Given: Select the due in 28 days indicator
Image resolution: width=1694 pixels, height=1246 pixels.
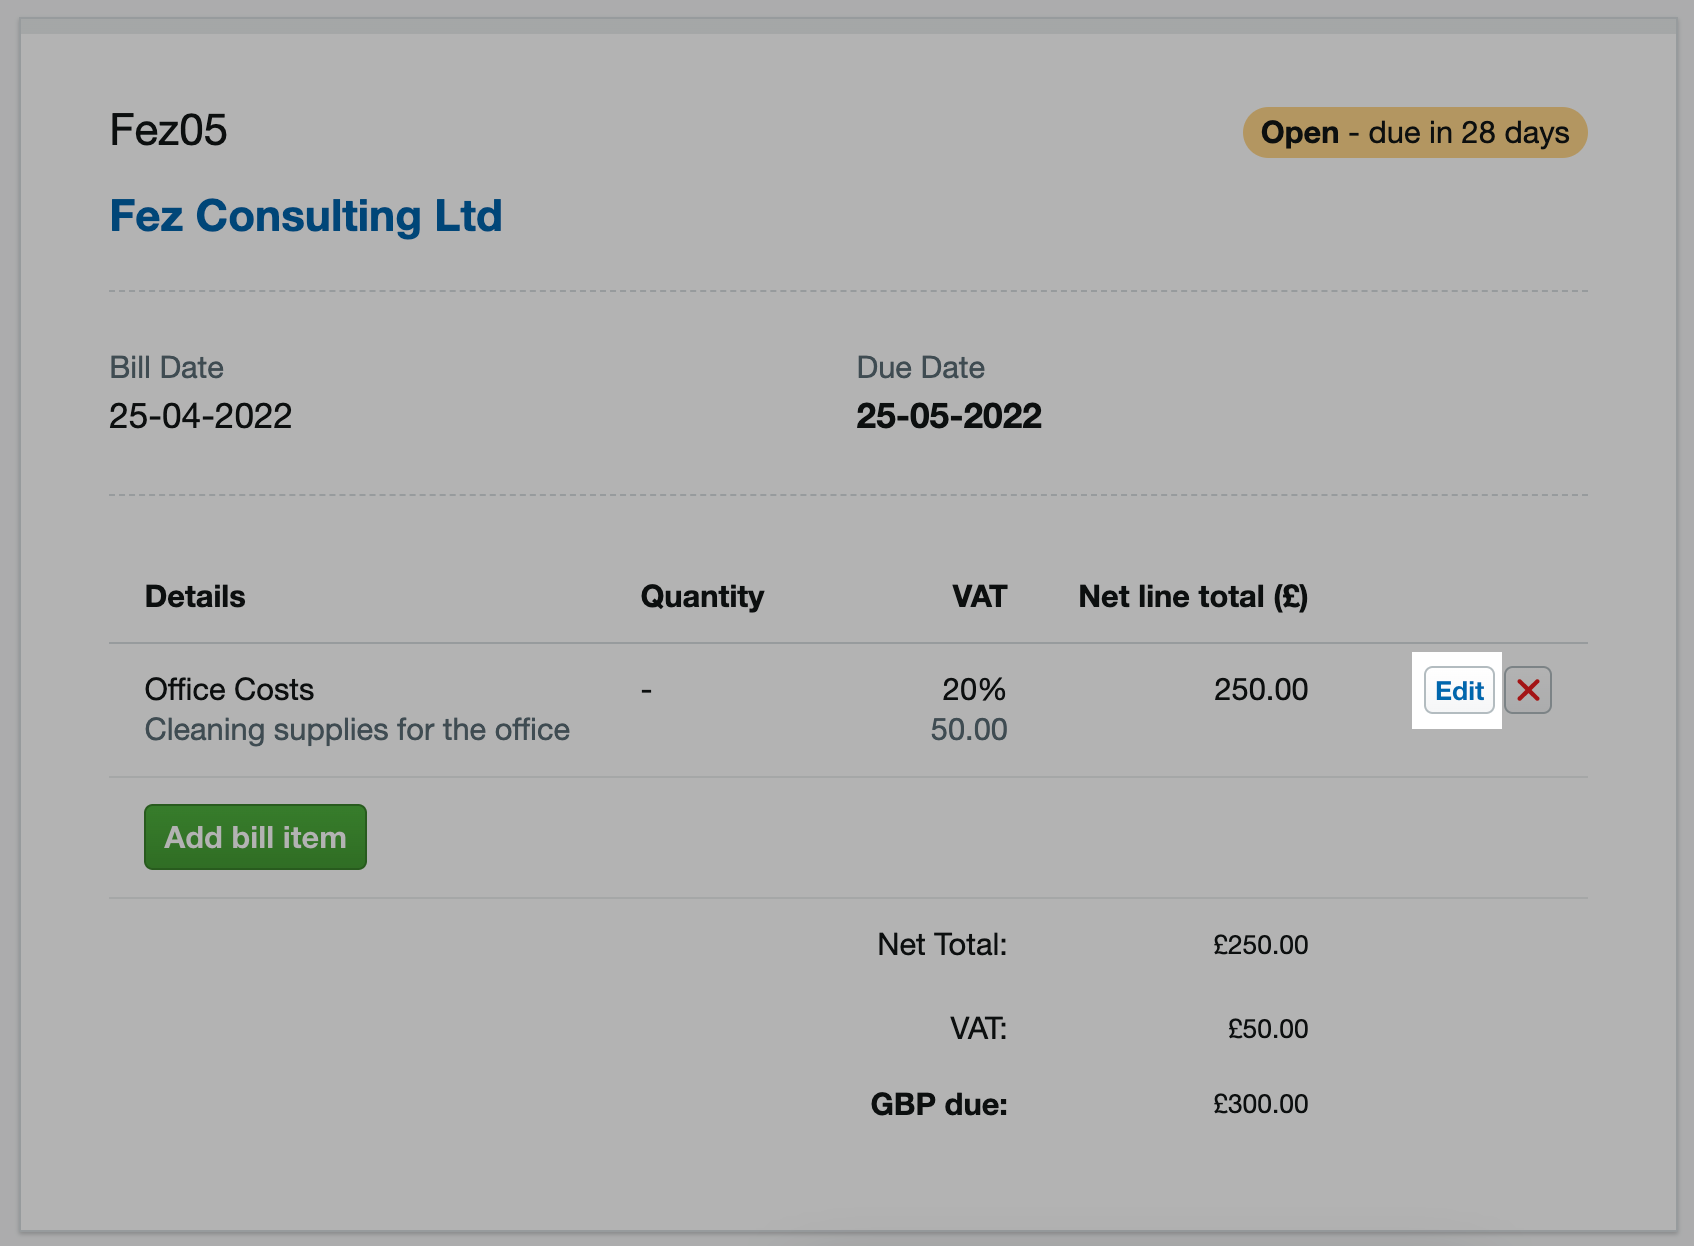Looking at the screenshot, I should tap(1414, 132).
